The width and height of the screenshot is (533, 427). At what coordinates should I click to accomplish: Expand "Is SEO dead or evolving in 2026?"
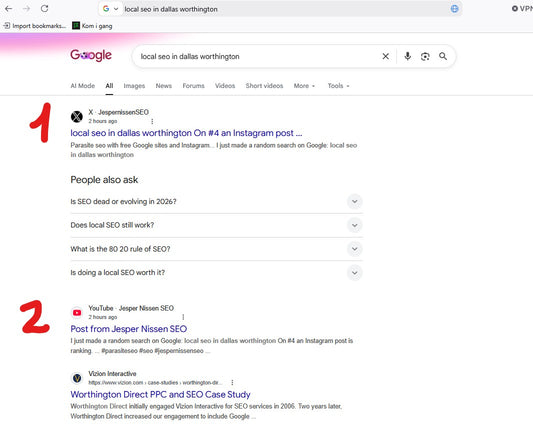[217, 202]
